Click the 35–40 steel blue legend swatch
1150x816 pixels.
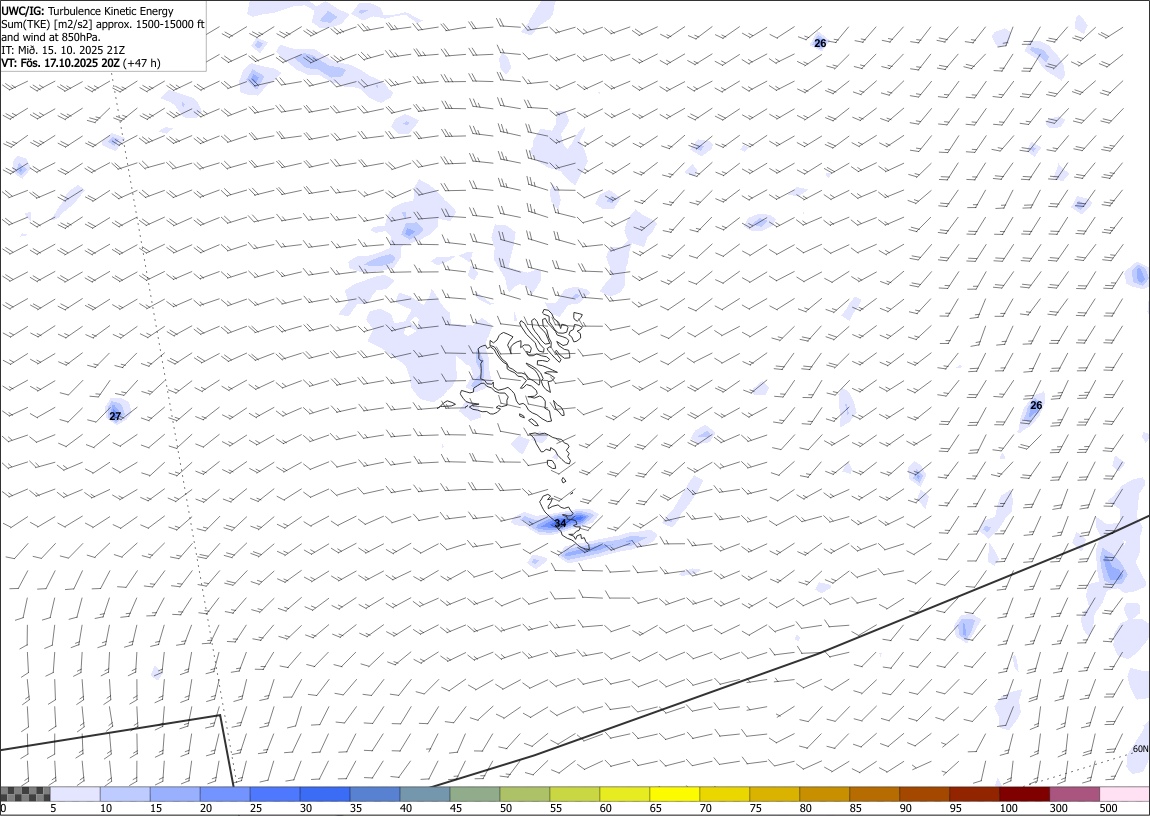tap(375, 794)
